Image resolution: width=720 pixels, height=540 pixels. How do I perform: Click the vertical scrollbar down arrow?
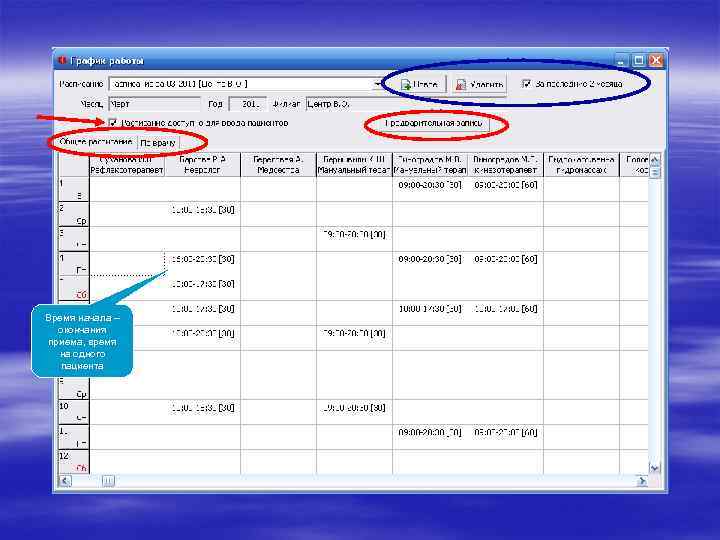point(655,468)
